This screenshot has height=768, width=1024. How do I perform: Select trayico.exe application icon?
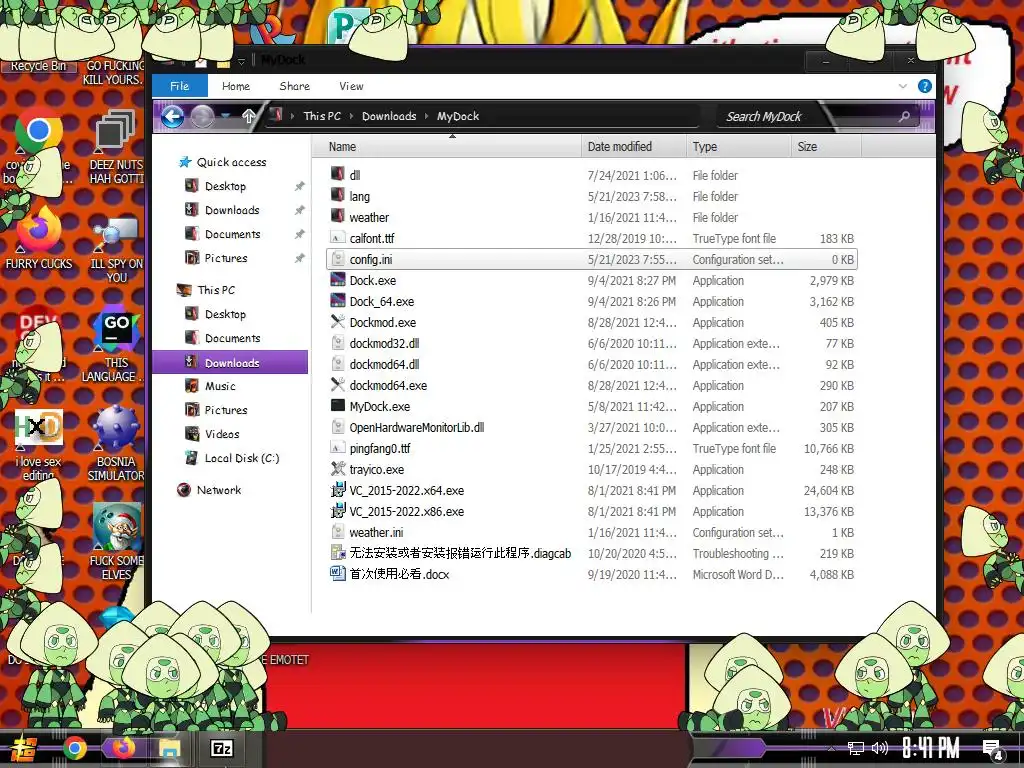338,469
